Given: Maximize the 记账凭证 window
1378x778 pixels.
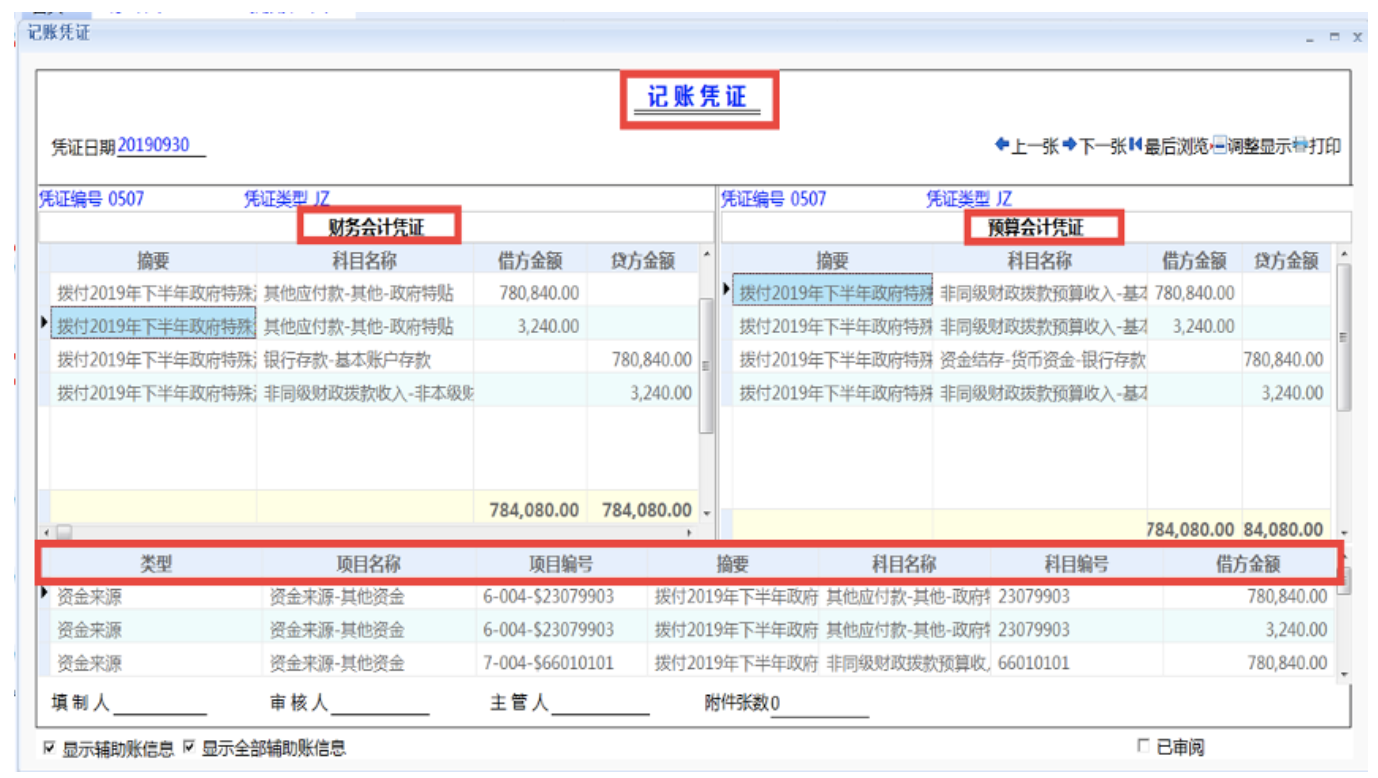Looking at the screenshot, I should [x=1334, y=37].
